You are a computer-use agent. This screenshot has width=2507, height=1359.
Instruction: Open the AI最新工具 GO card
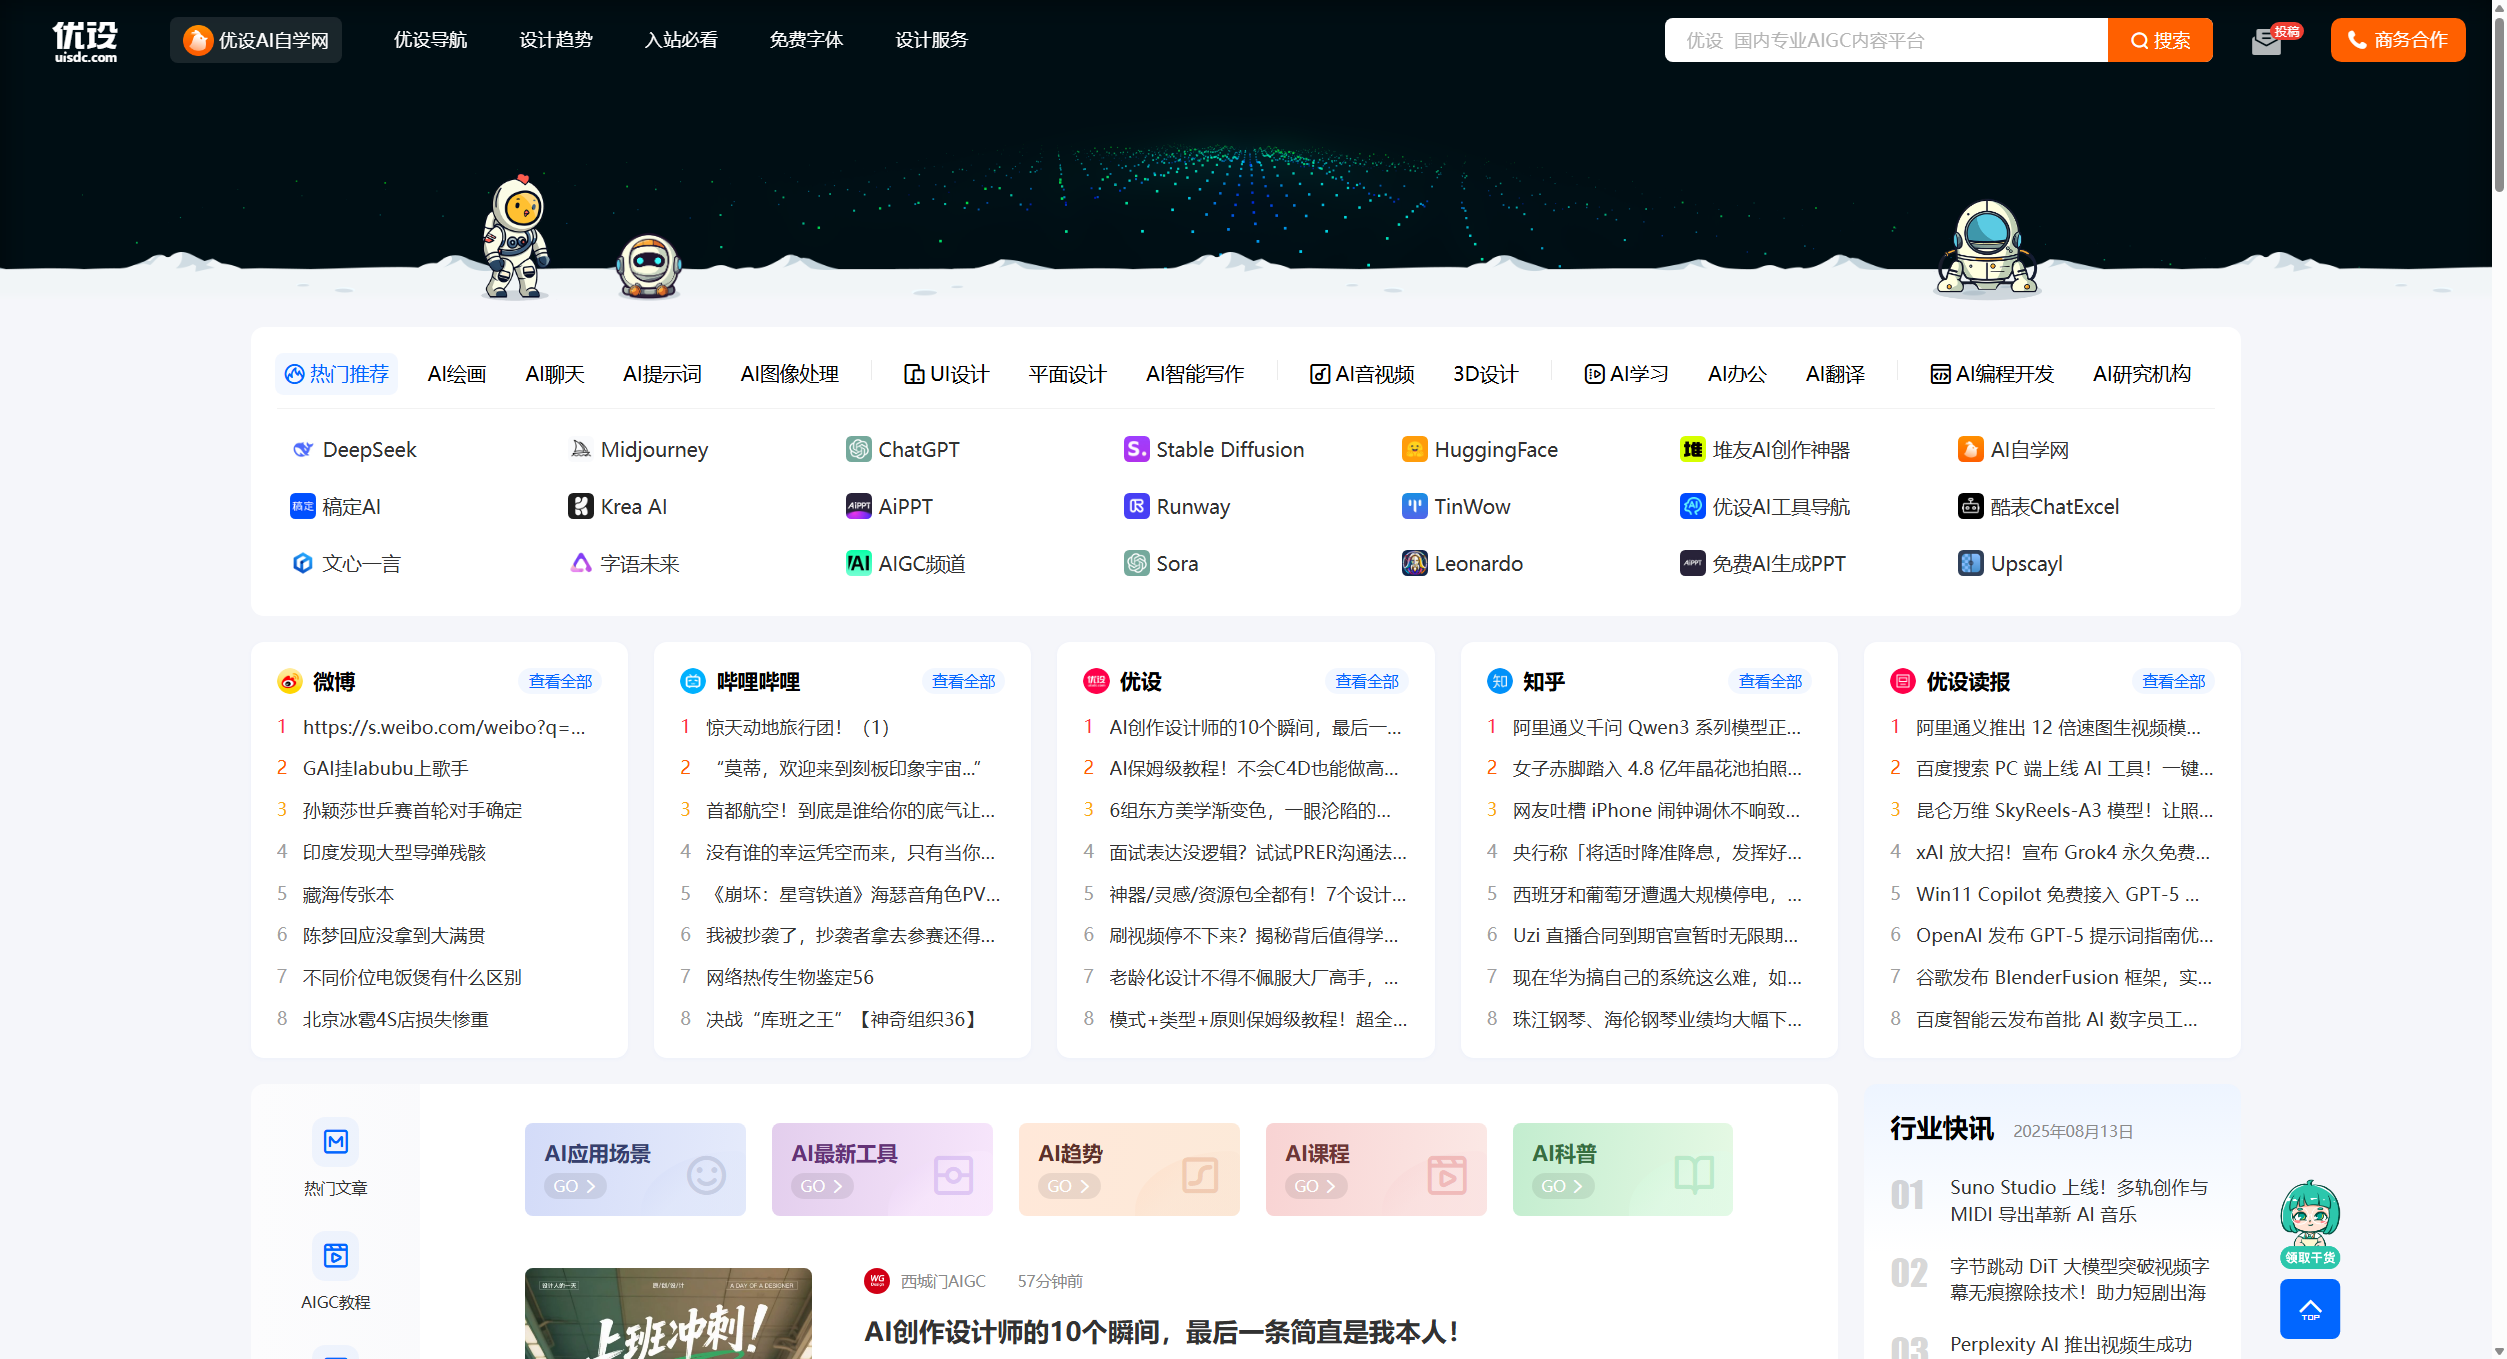tap(882, 1170)
